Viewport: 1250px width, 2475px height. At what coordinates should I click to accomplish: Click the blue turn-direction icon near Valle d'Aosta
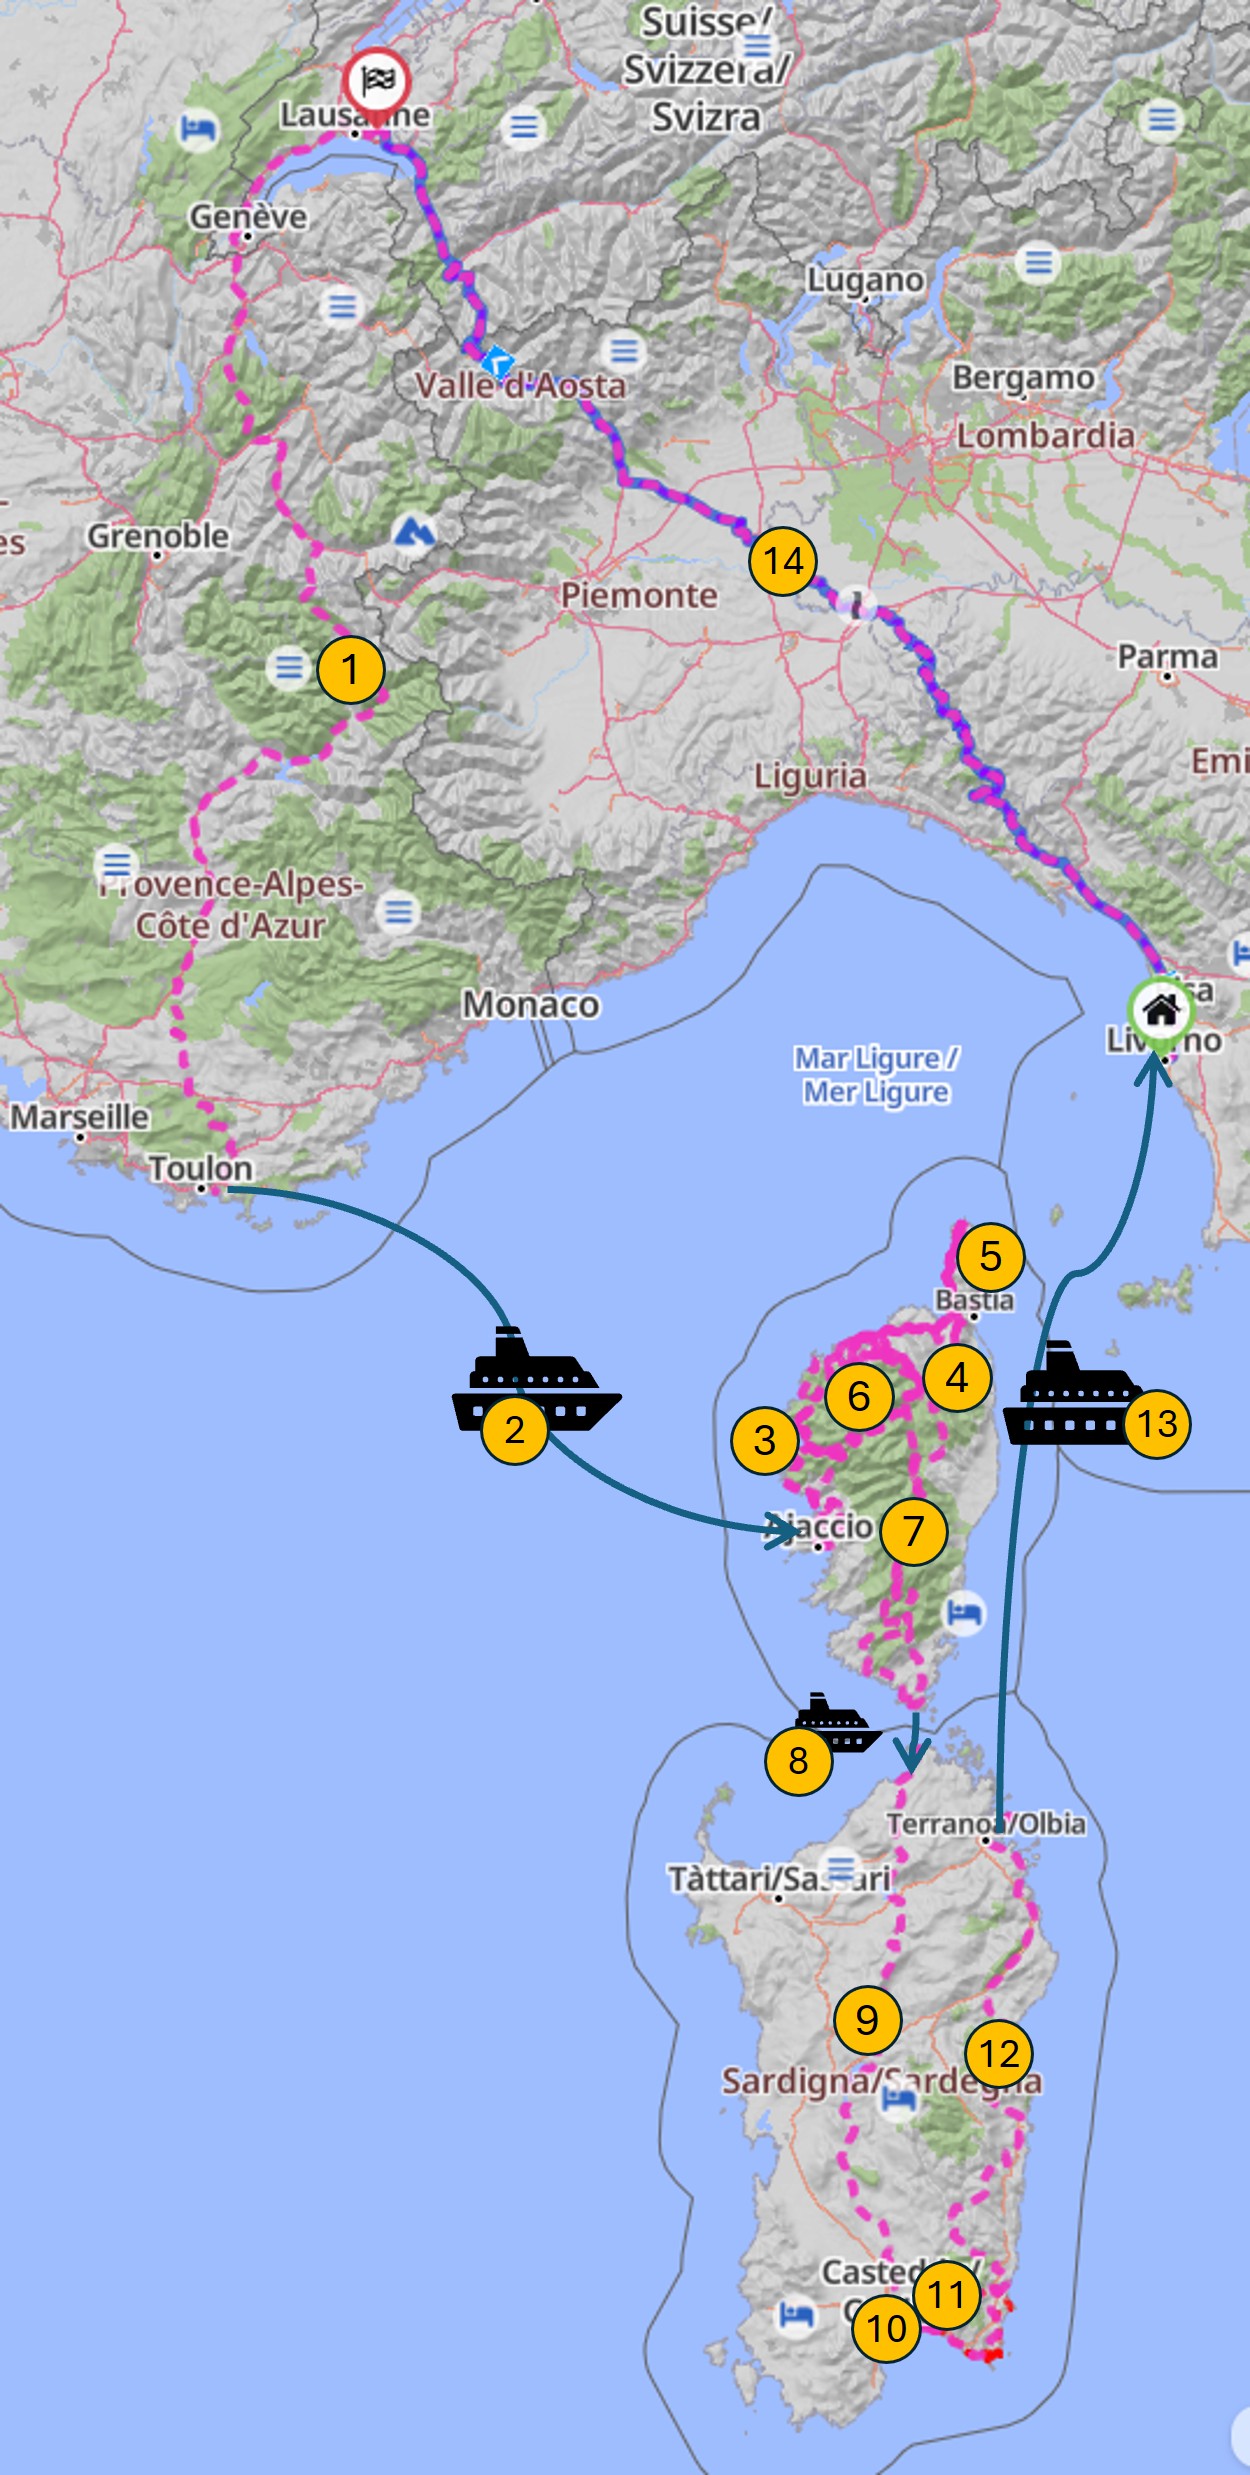pos(497,361)
